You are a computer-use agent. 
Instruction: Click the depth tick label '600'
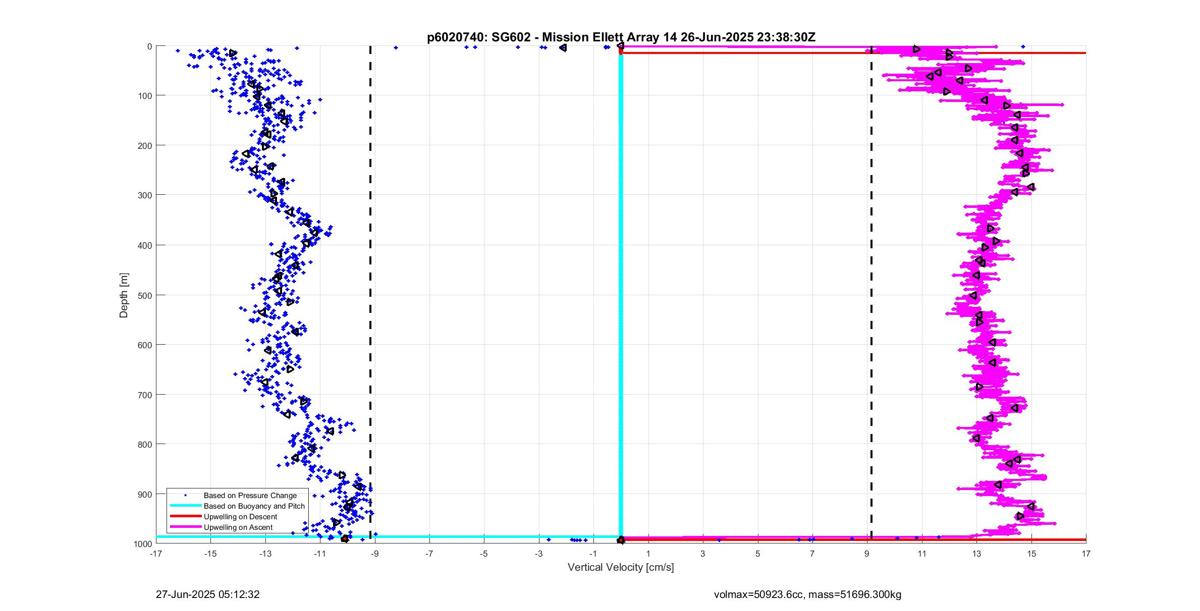(x=144, y=345)
